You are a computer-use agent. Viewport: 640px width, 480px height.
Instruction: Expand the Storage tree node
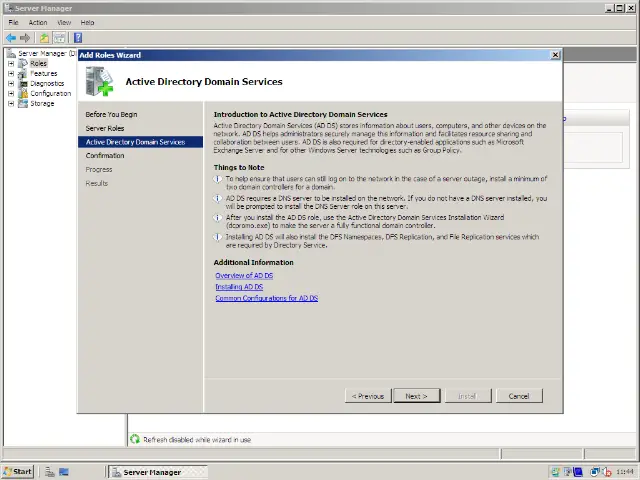[11, 103]
